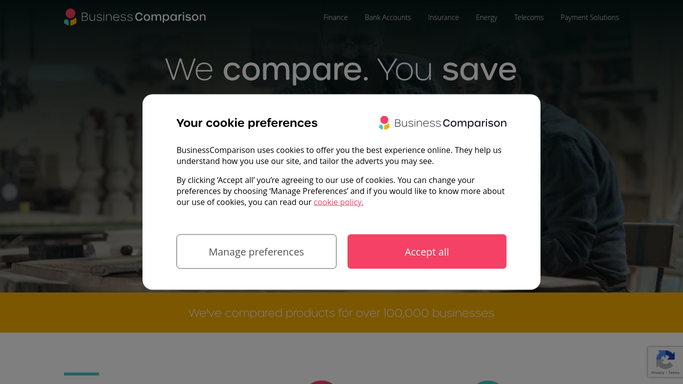This screenshot has width=683, height=384.
Task: Click the BusinessComparison header logo text
Action: click(143, 17)
